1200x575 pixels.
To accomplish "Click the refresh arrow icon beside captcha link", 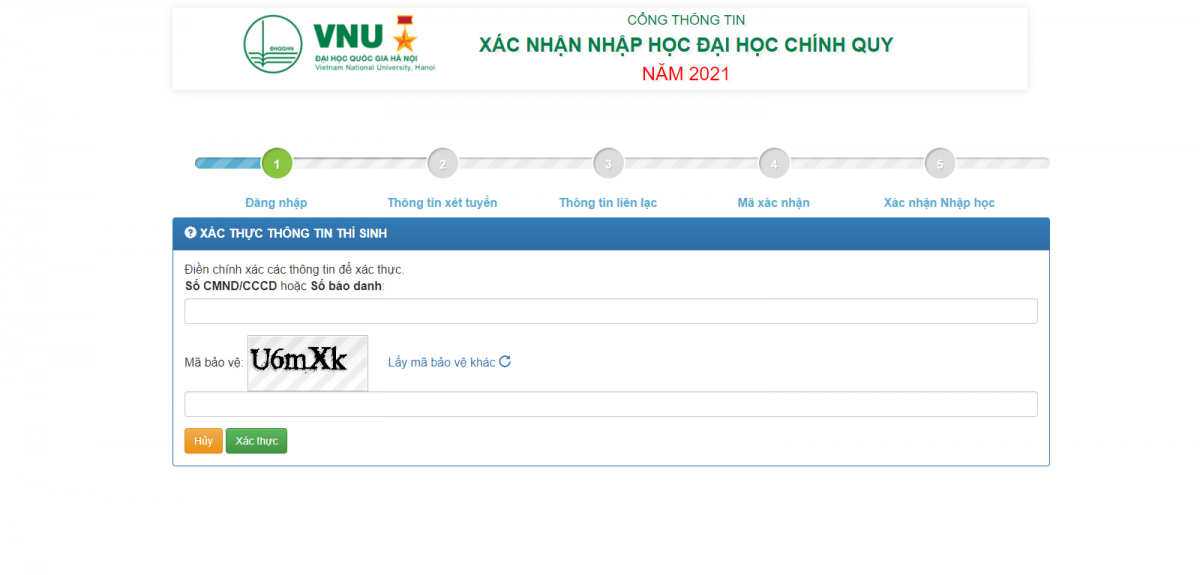I will pos(505,362).
